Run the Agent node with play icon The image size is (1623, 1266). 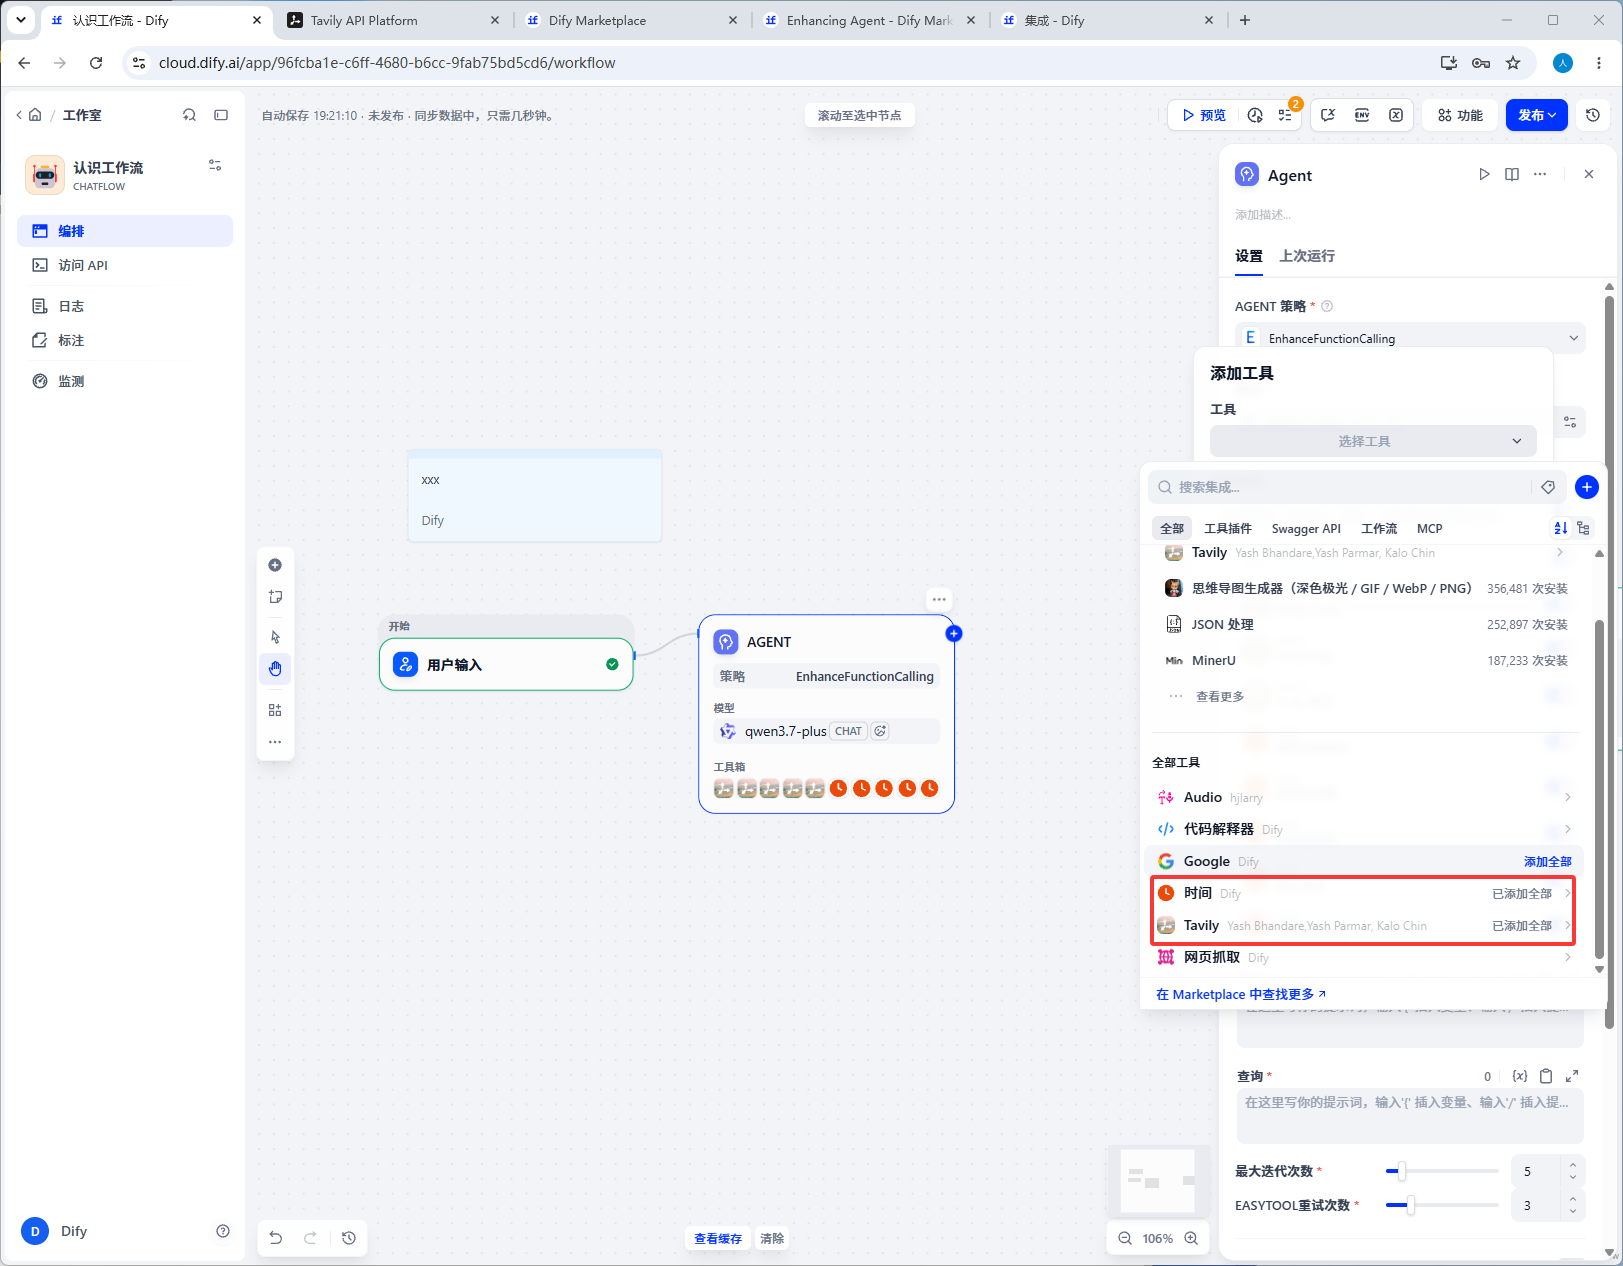coord(1484,174)
